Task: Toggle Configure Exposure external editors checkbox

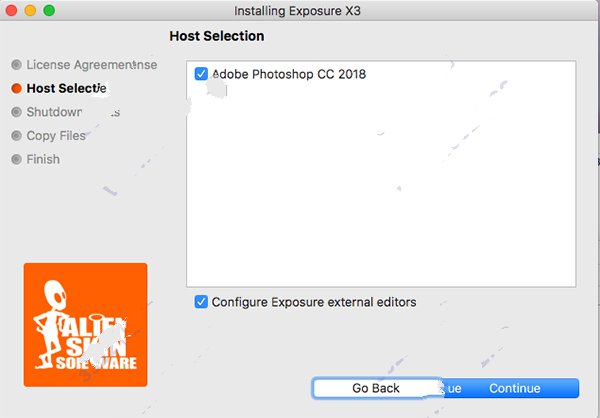Action: (x=201, y=302)
